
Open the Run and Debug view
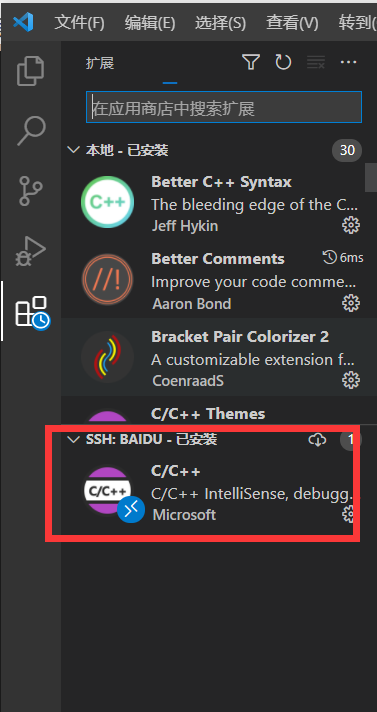pos(30,251)
